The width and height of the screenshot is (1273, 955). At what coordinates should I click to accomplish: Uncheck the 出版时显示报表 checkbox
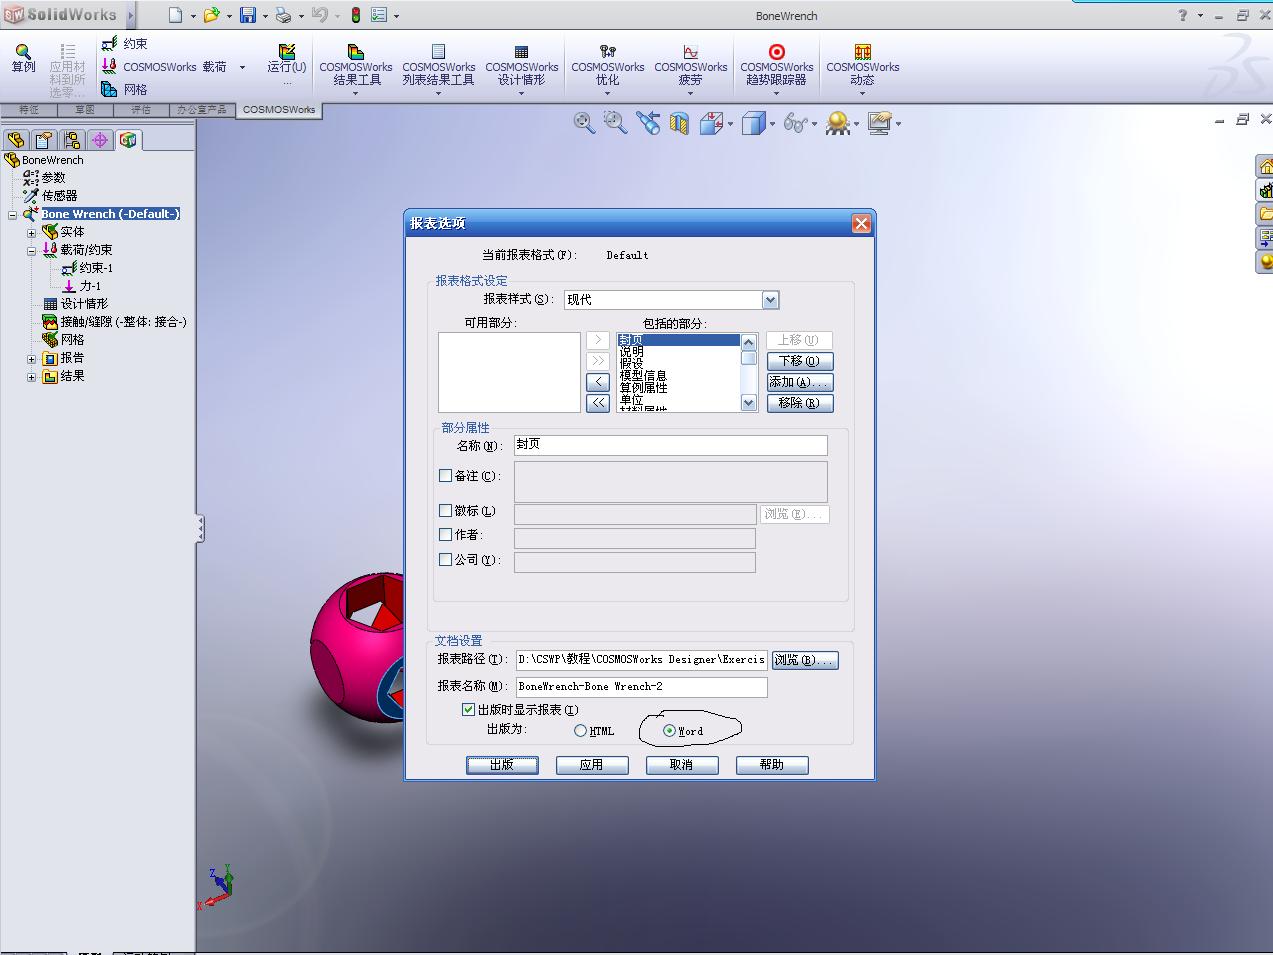click(x=468, y=709)
